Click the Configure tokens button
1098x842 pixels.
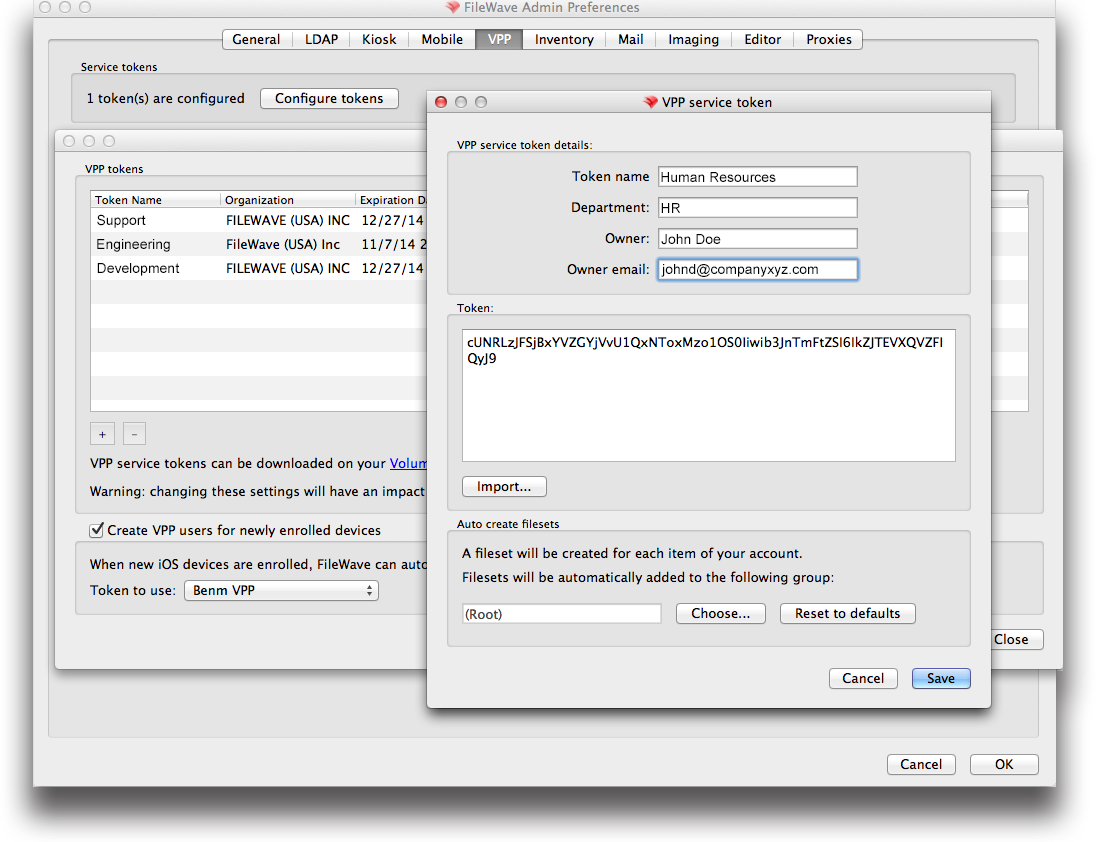tap(329, 99)
